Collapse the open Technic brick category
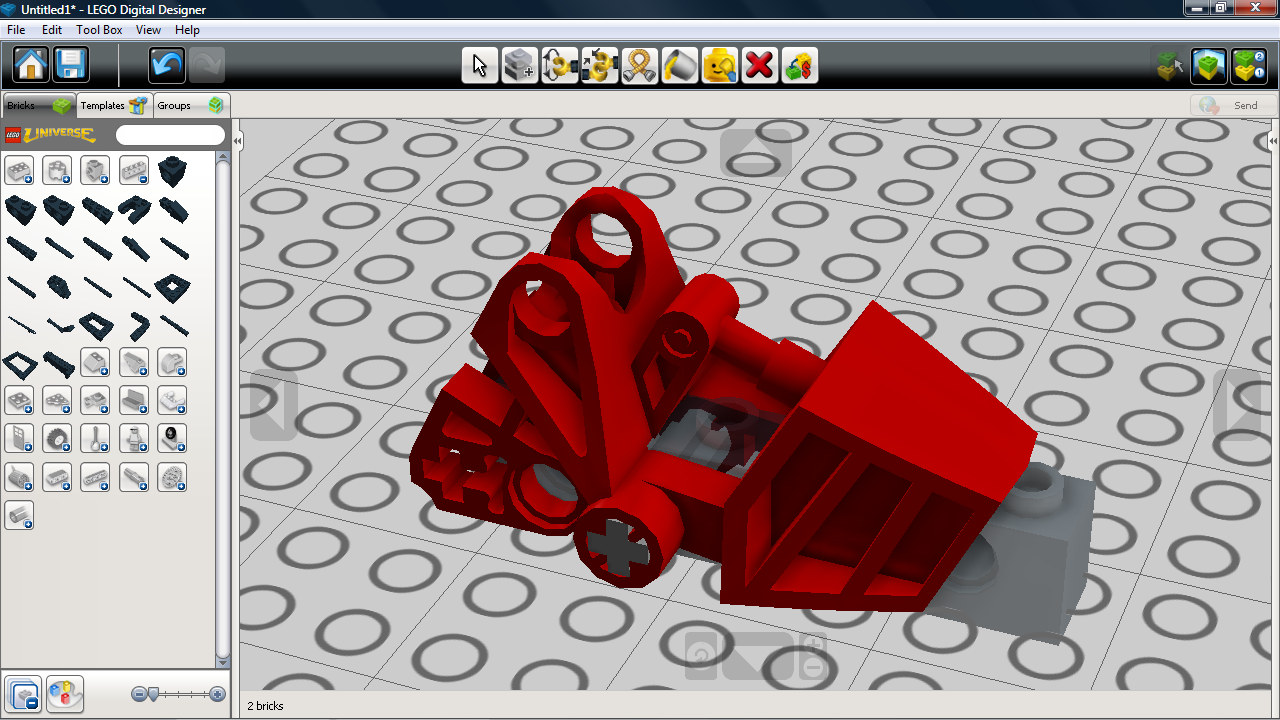The width and height of the screenshot is (1280, 720). pyautogui.click(x=134, y=170)
